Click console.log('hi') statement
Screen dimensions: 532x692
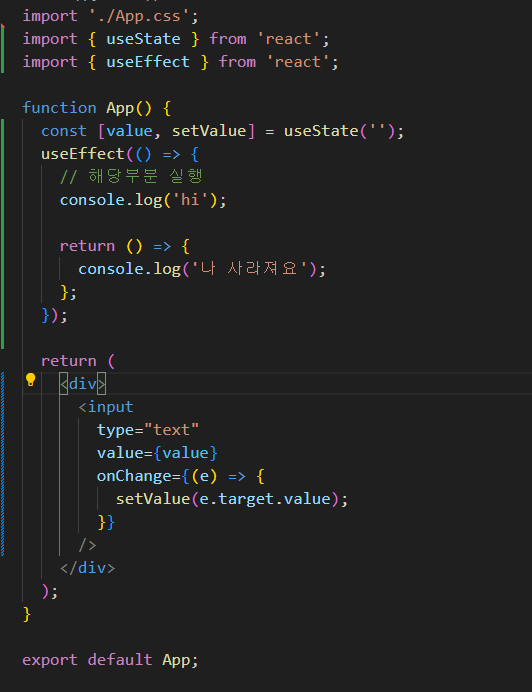(143, 200)
